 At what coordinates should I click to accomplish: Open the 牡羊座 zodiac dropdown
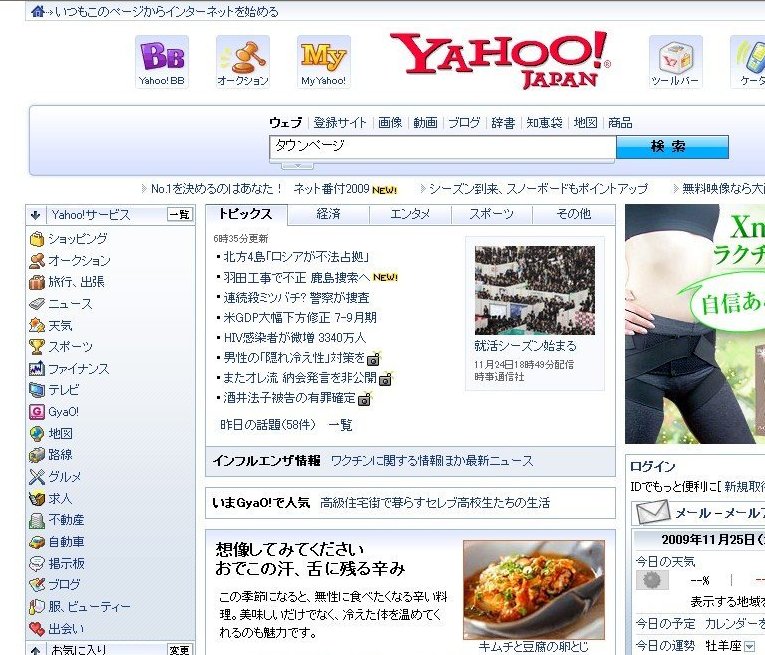point(749,646)
